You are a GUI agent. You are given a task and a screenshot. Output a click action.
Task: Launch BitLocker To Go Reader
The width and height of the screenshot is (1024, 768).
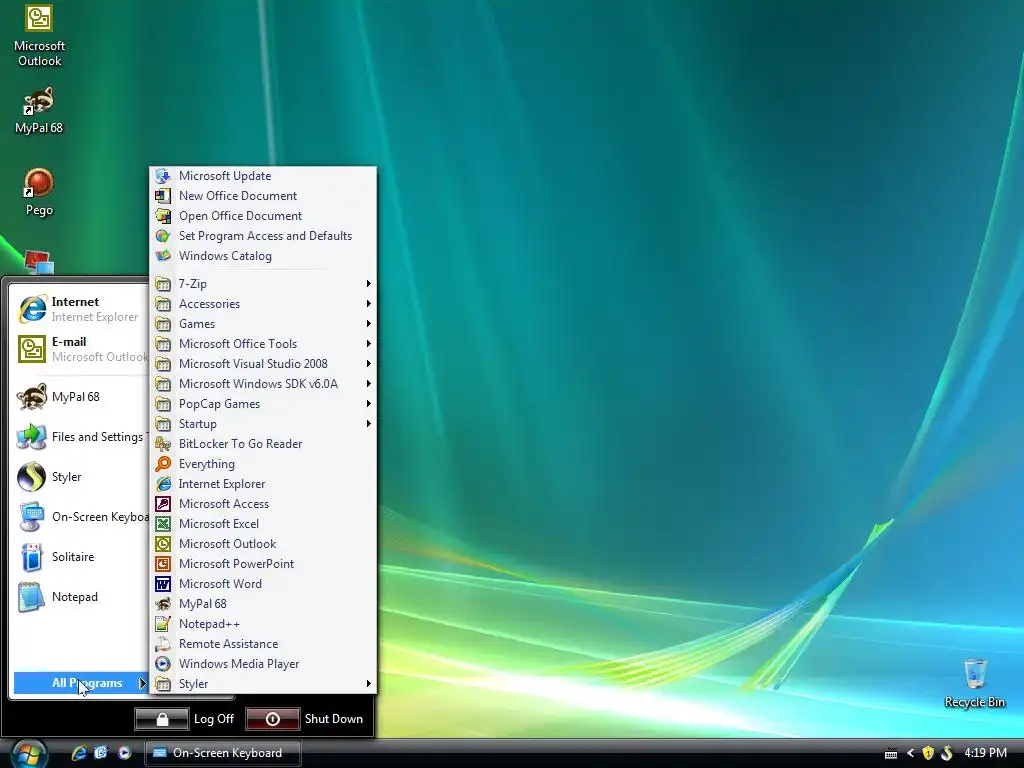[x=263, y=444]
